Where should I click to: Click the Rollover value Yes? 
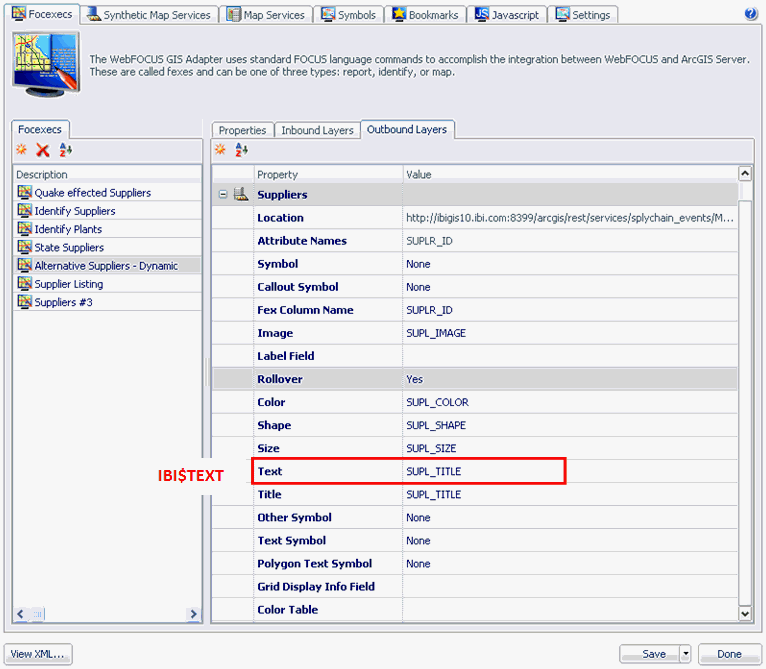[570, 379]
